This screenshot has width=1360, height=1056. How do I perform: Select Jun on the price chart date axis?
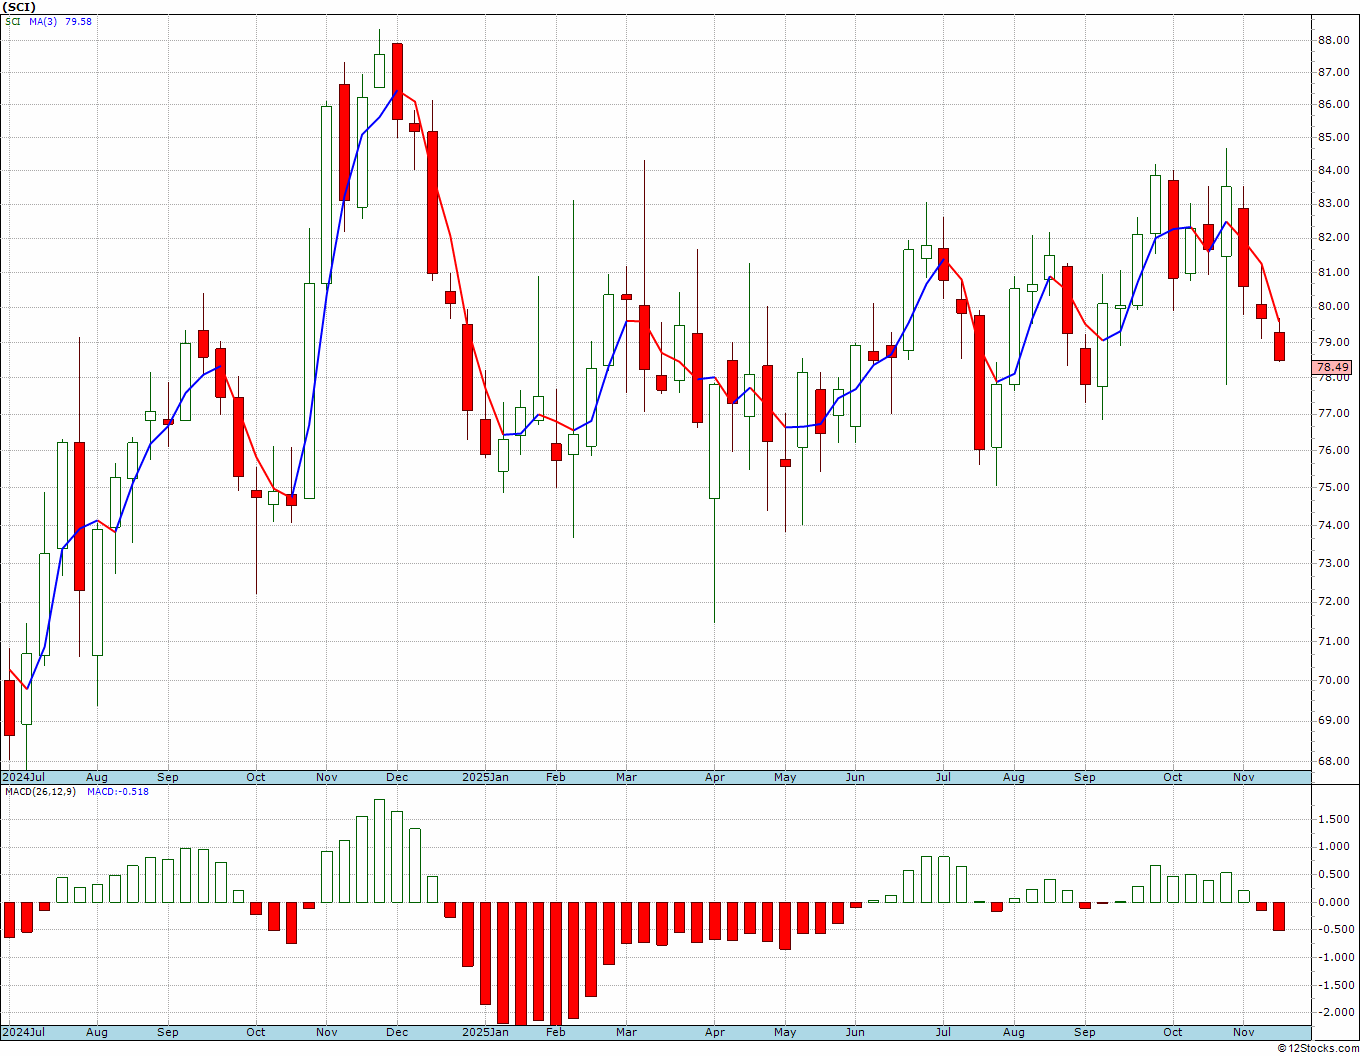855,777
